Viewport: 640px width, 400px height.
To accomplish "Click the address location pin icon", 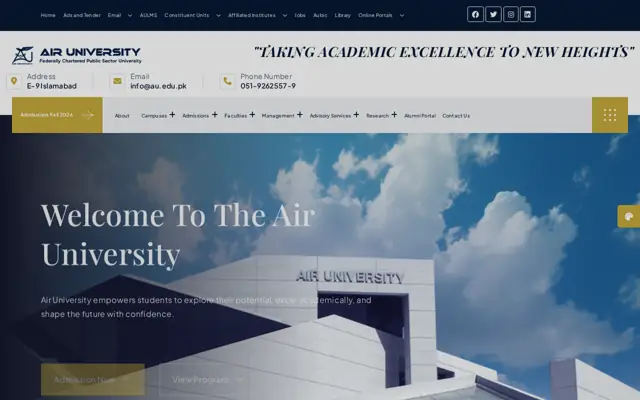I will (14, 81).
